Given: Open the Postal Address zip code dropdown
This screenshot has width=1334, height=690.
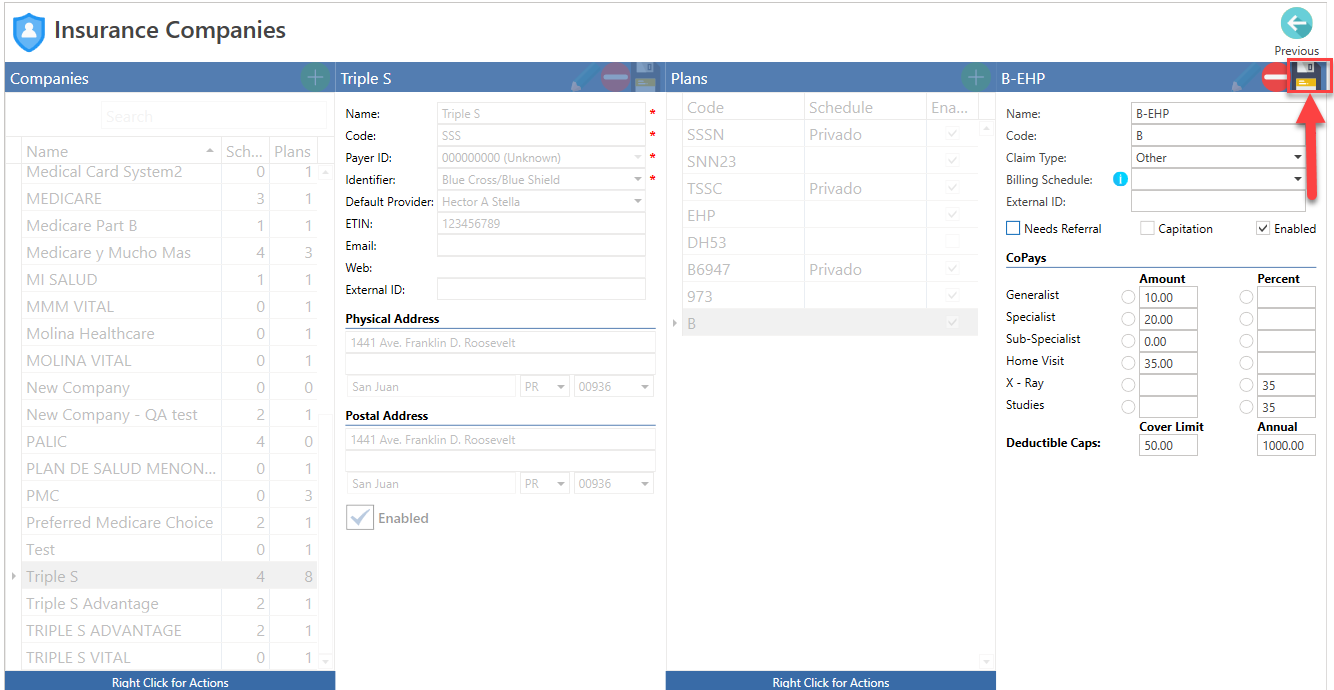Looking at the screenshot, I should point(644,483).
